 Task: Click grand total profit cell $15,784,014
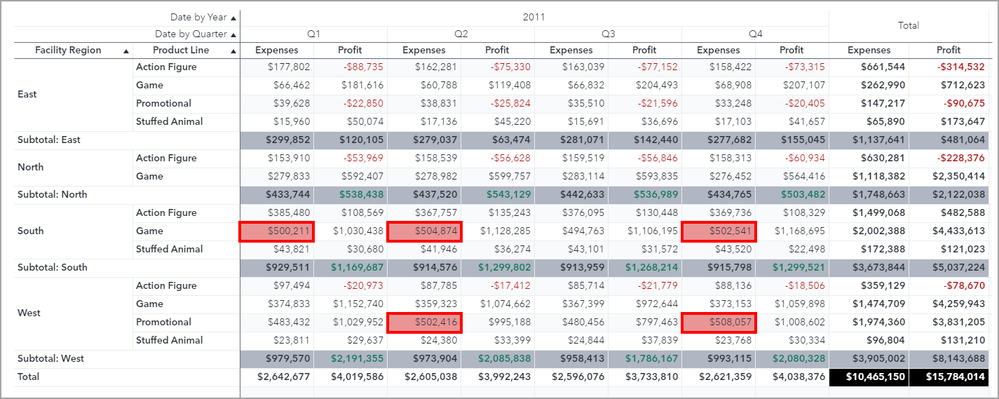point(949,377)
